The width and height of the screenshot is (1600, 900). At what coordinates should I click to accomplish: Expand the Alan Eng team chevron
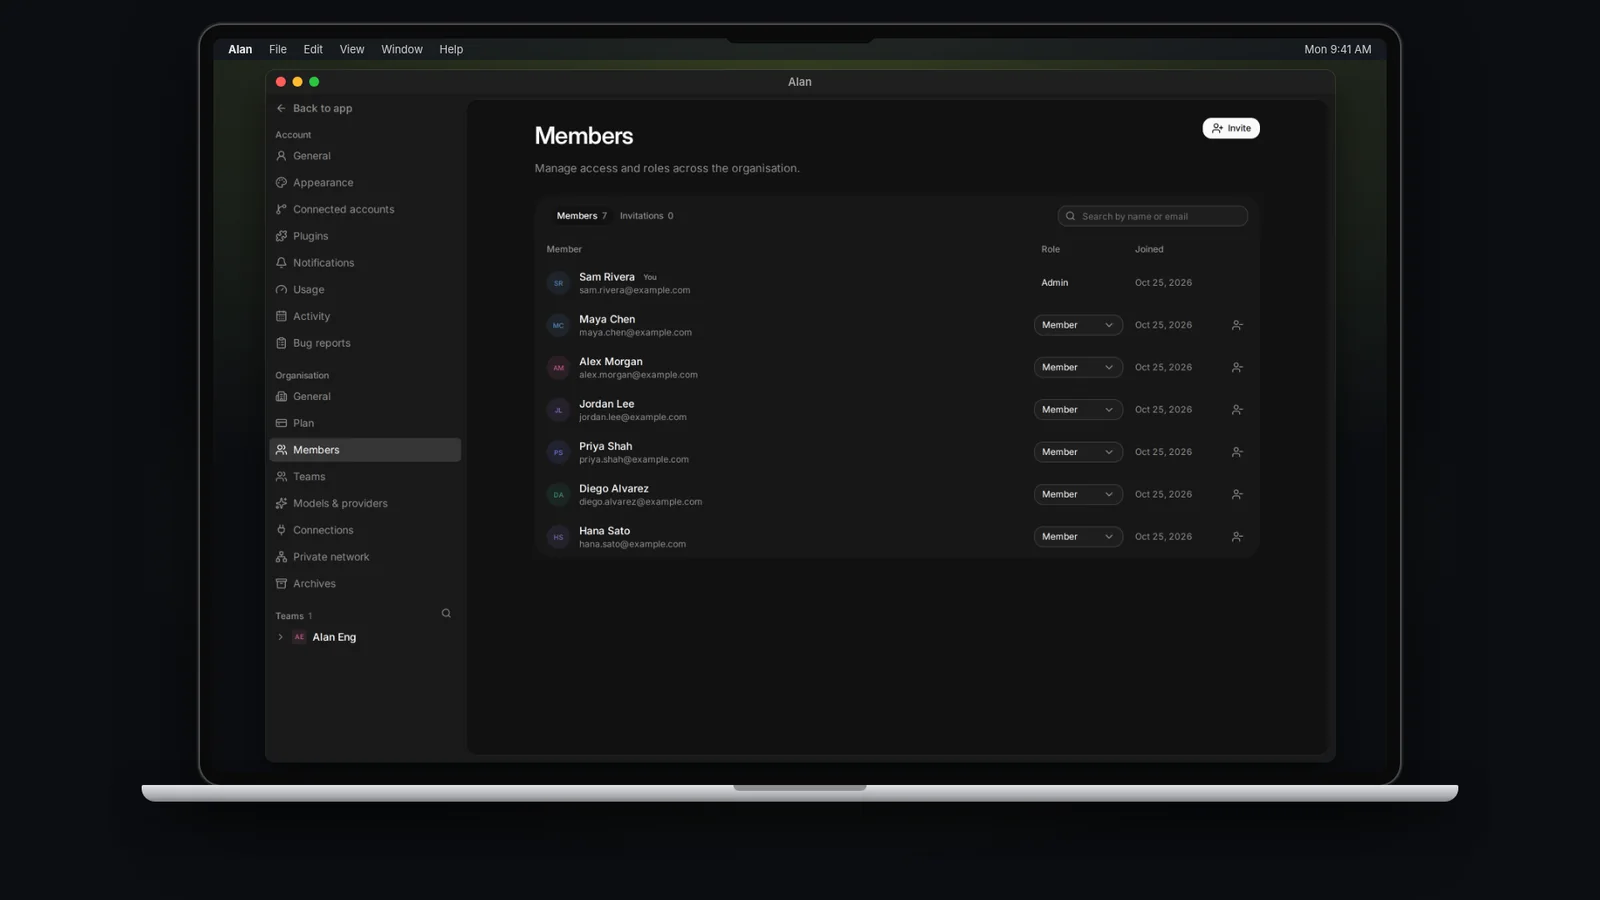280,637
